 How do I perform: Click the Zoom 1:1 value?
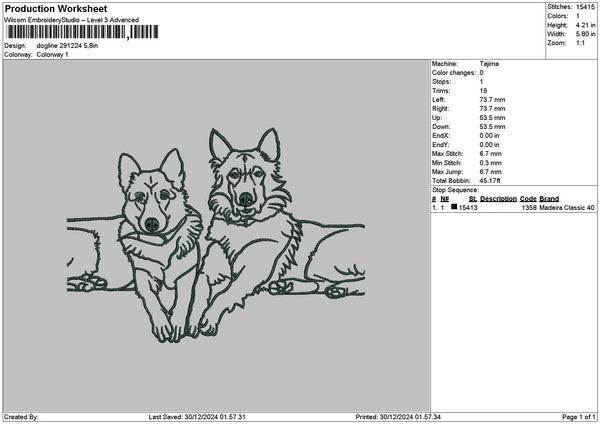pos(581,43)
